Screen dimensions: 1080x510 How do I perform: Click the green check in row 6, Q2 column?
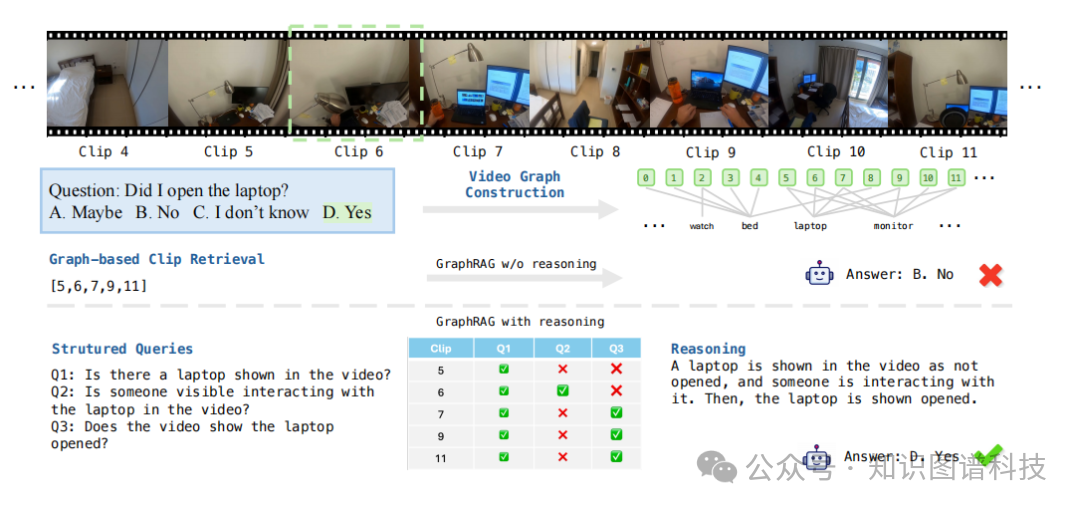tap(562, 391)
